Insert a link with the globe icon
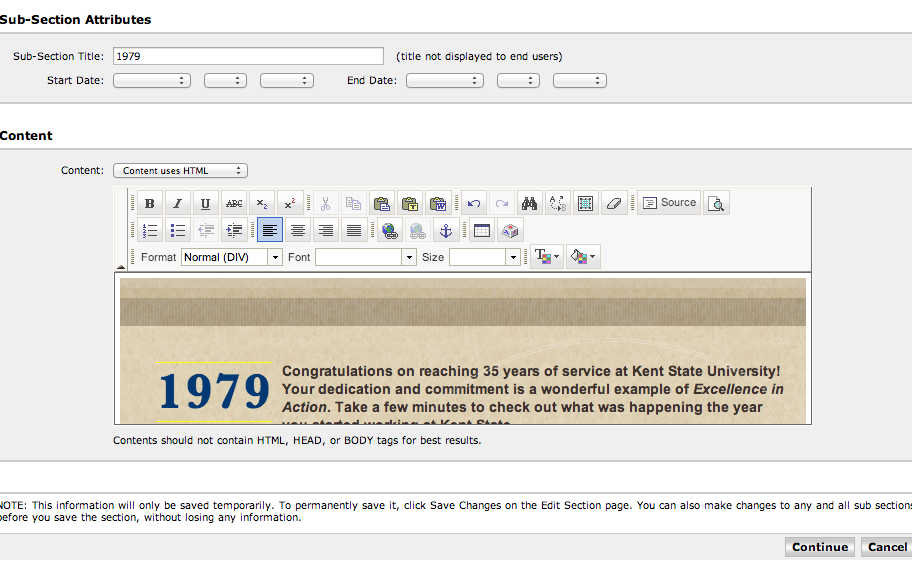Image resolution: width=912 pixels, height=568 pixels. pyautogui.click(x=389, y=231)
